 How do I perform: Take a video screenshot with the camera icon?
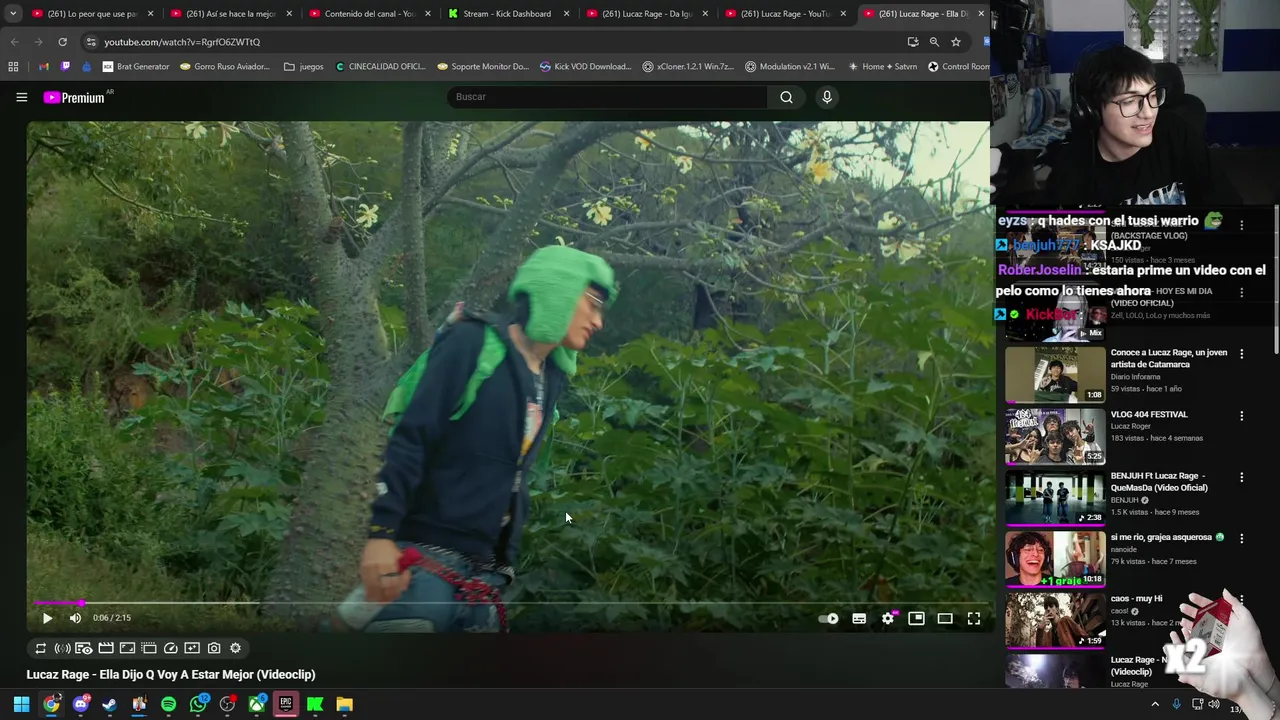click(x=214, y=648)
